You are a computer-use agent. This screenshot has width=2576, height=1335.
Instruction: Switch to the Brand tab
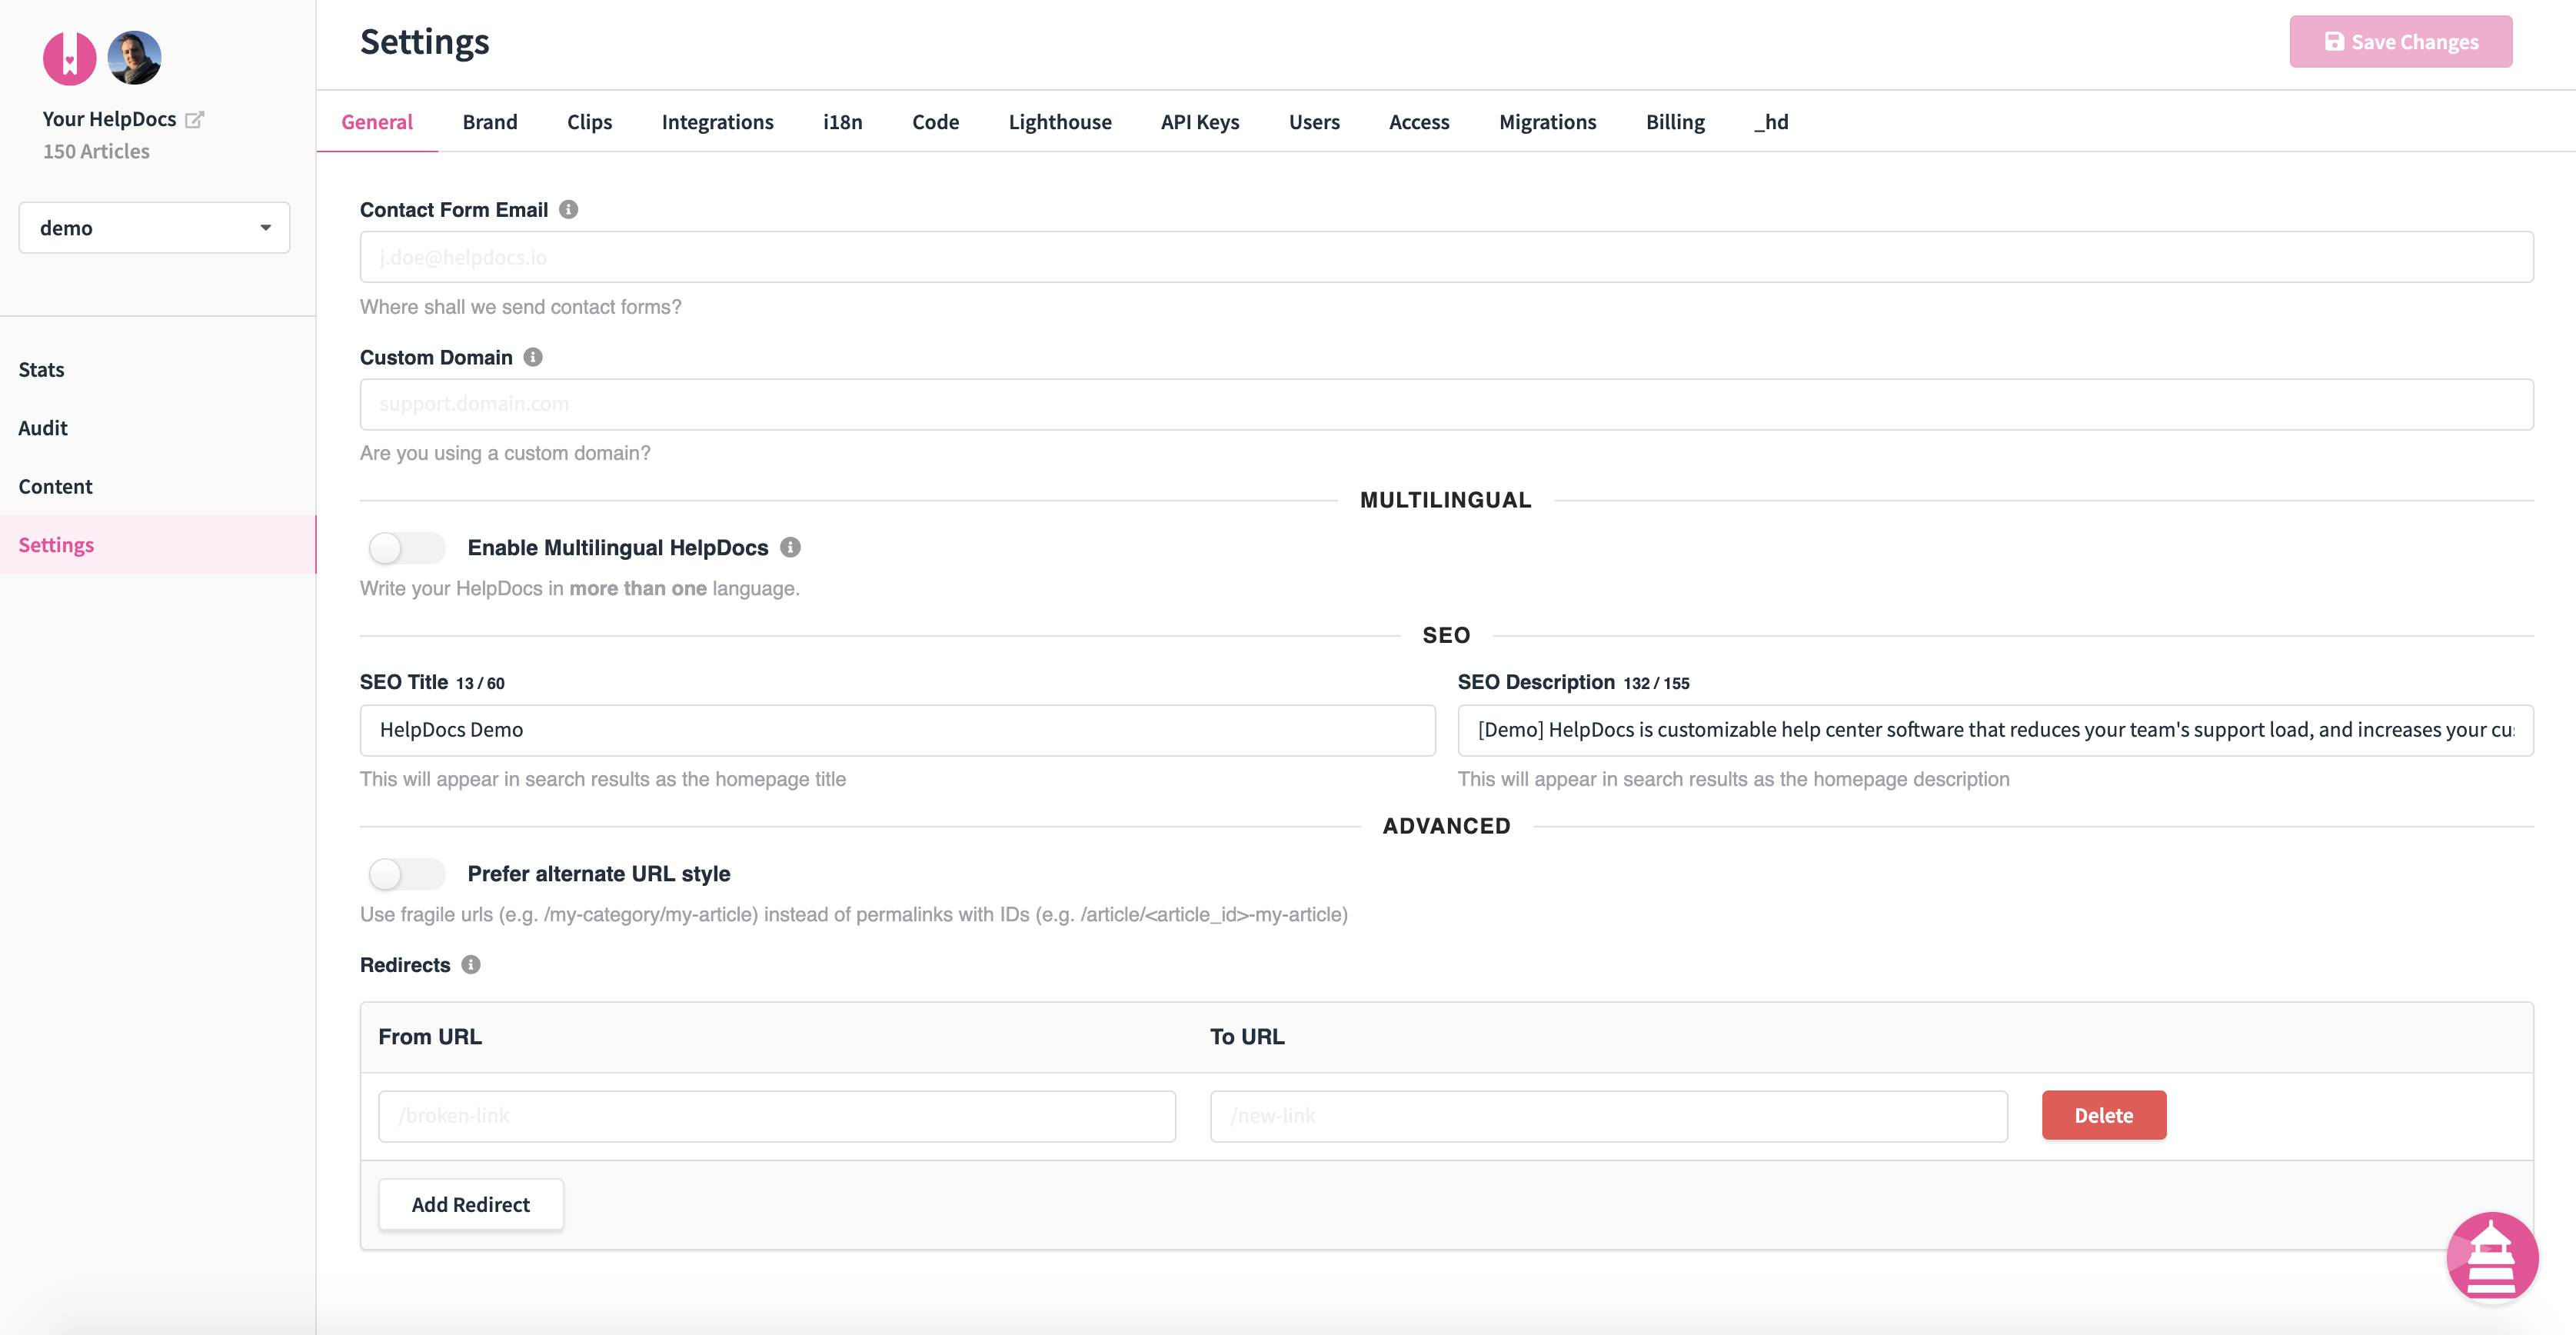(490, 121)
